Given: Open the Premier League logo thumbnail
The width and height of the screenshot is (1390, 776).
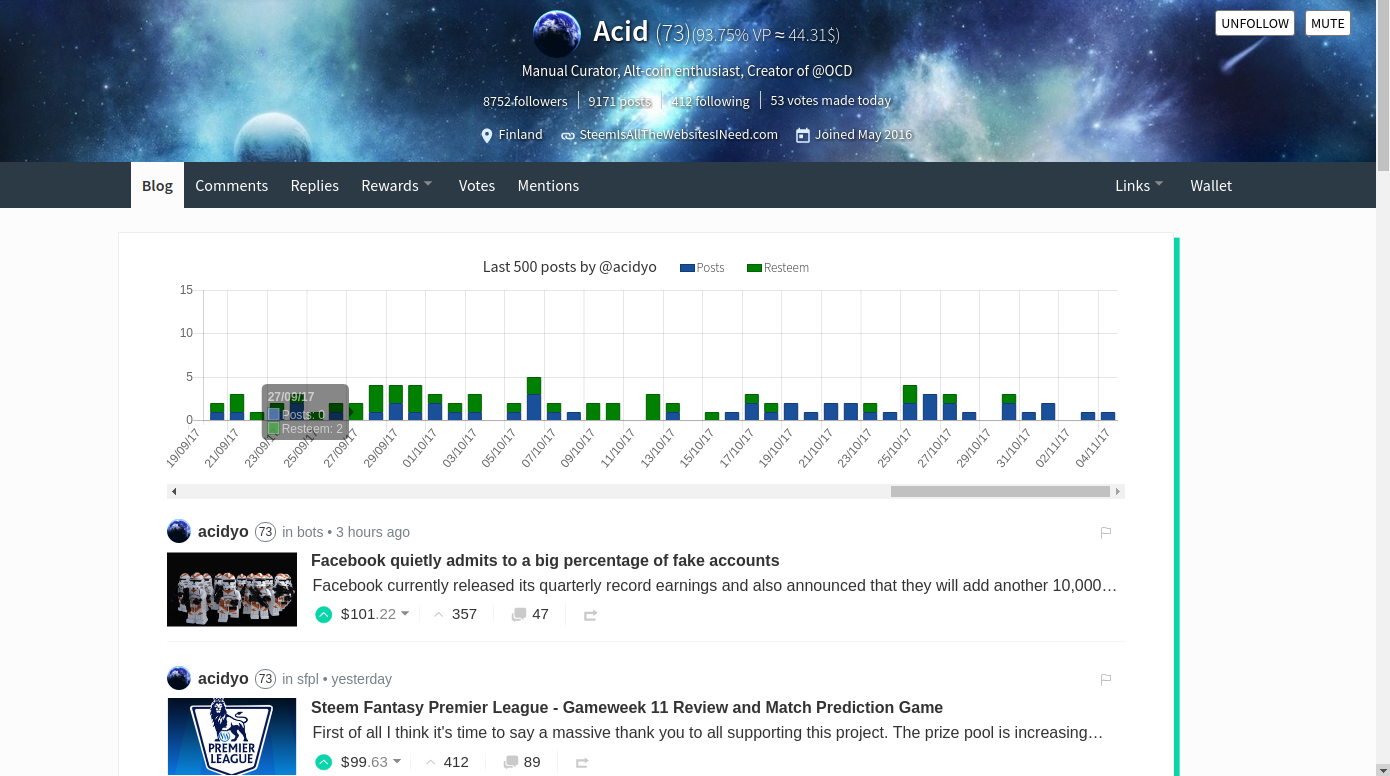Looking at the screenshot, I should [x=232, y=736].
